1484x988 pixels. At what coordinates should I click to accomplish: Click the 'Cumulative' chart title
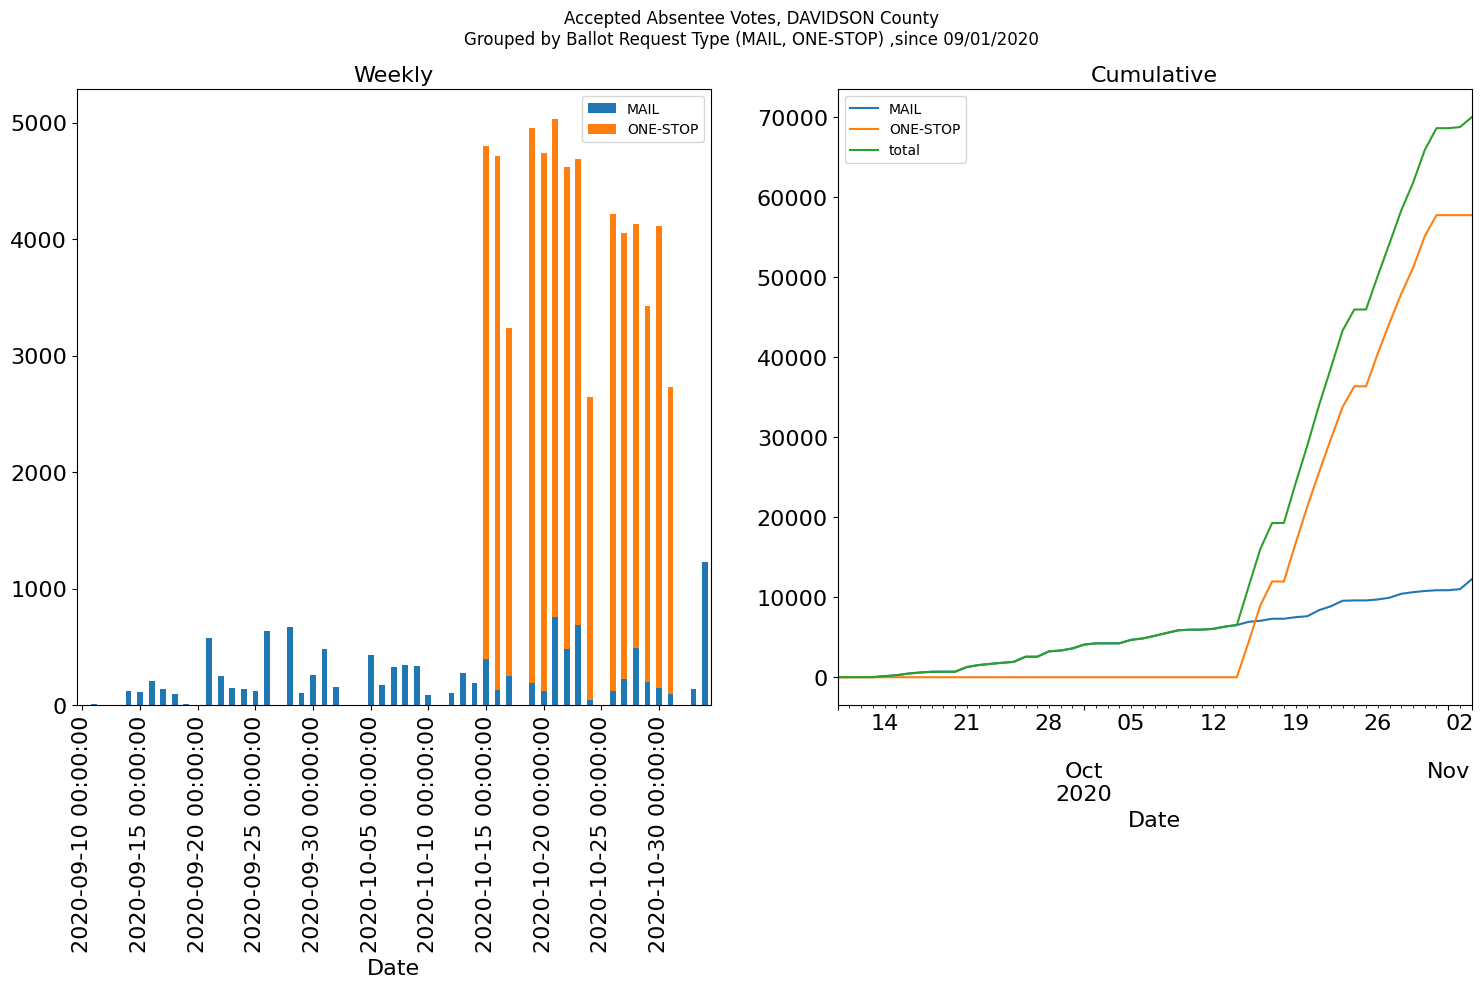click(1153, 75)
